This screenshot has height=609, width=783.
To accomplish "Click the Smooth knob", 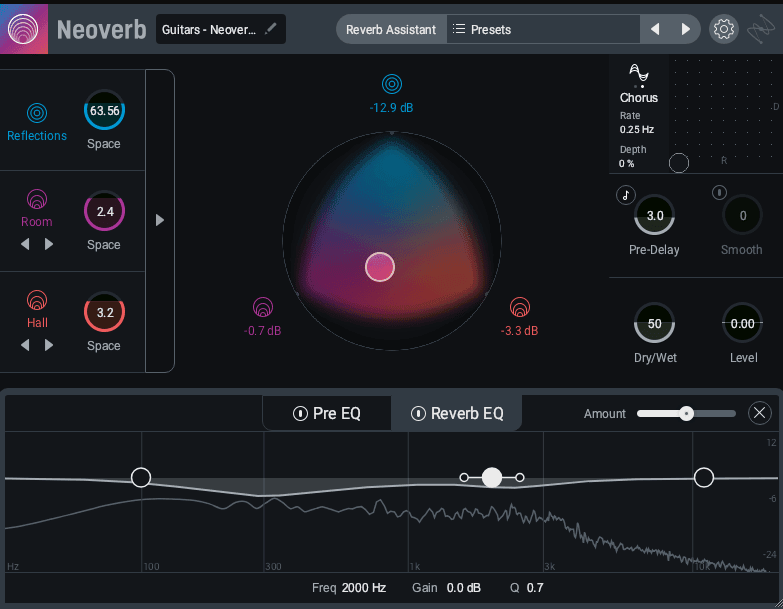I will point(743,215).
